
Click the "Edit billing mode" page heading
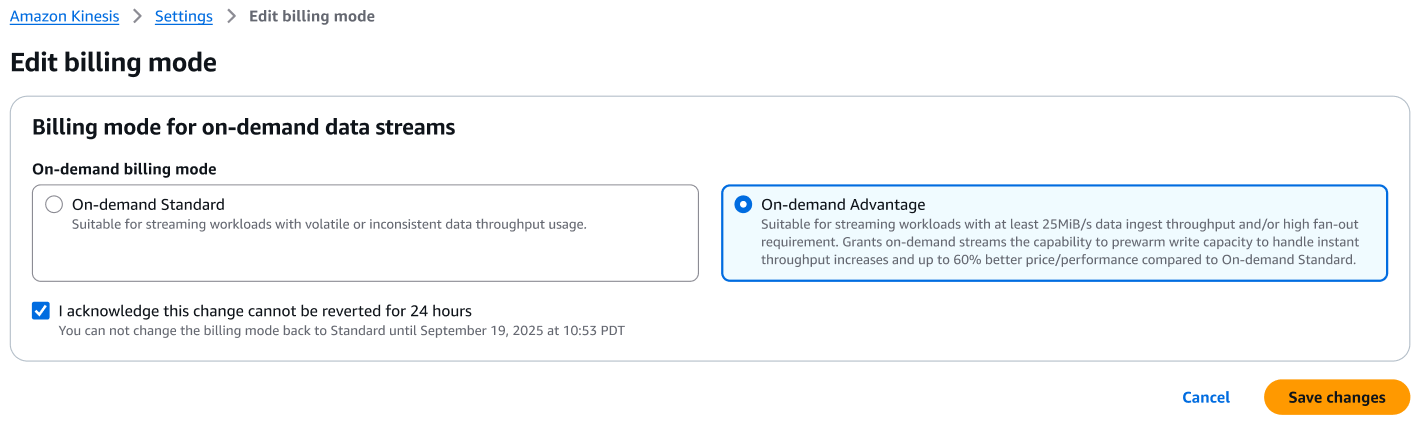pos(113,62)
